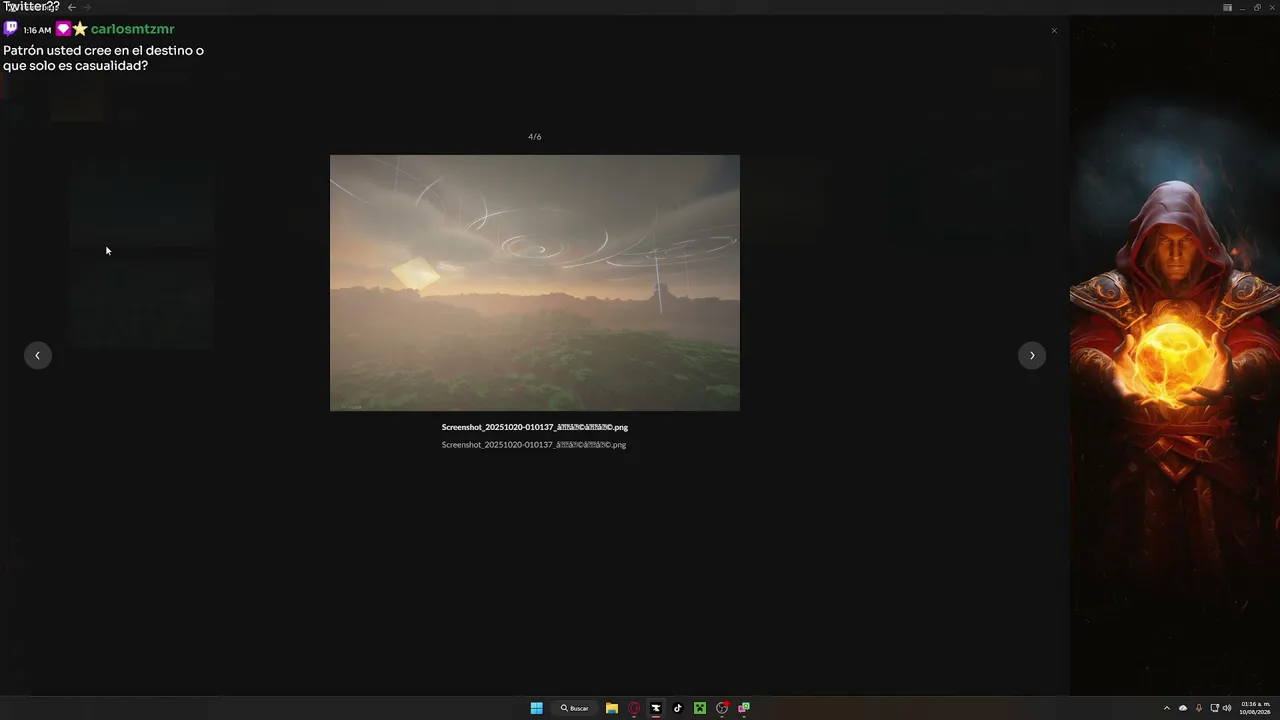Click the grey Screenshot_20251020-010137 filename caption
This screenshot has height=720, width=1280.
coord(534,445)
